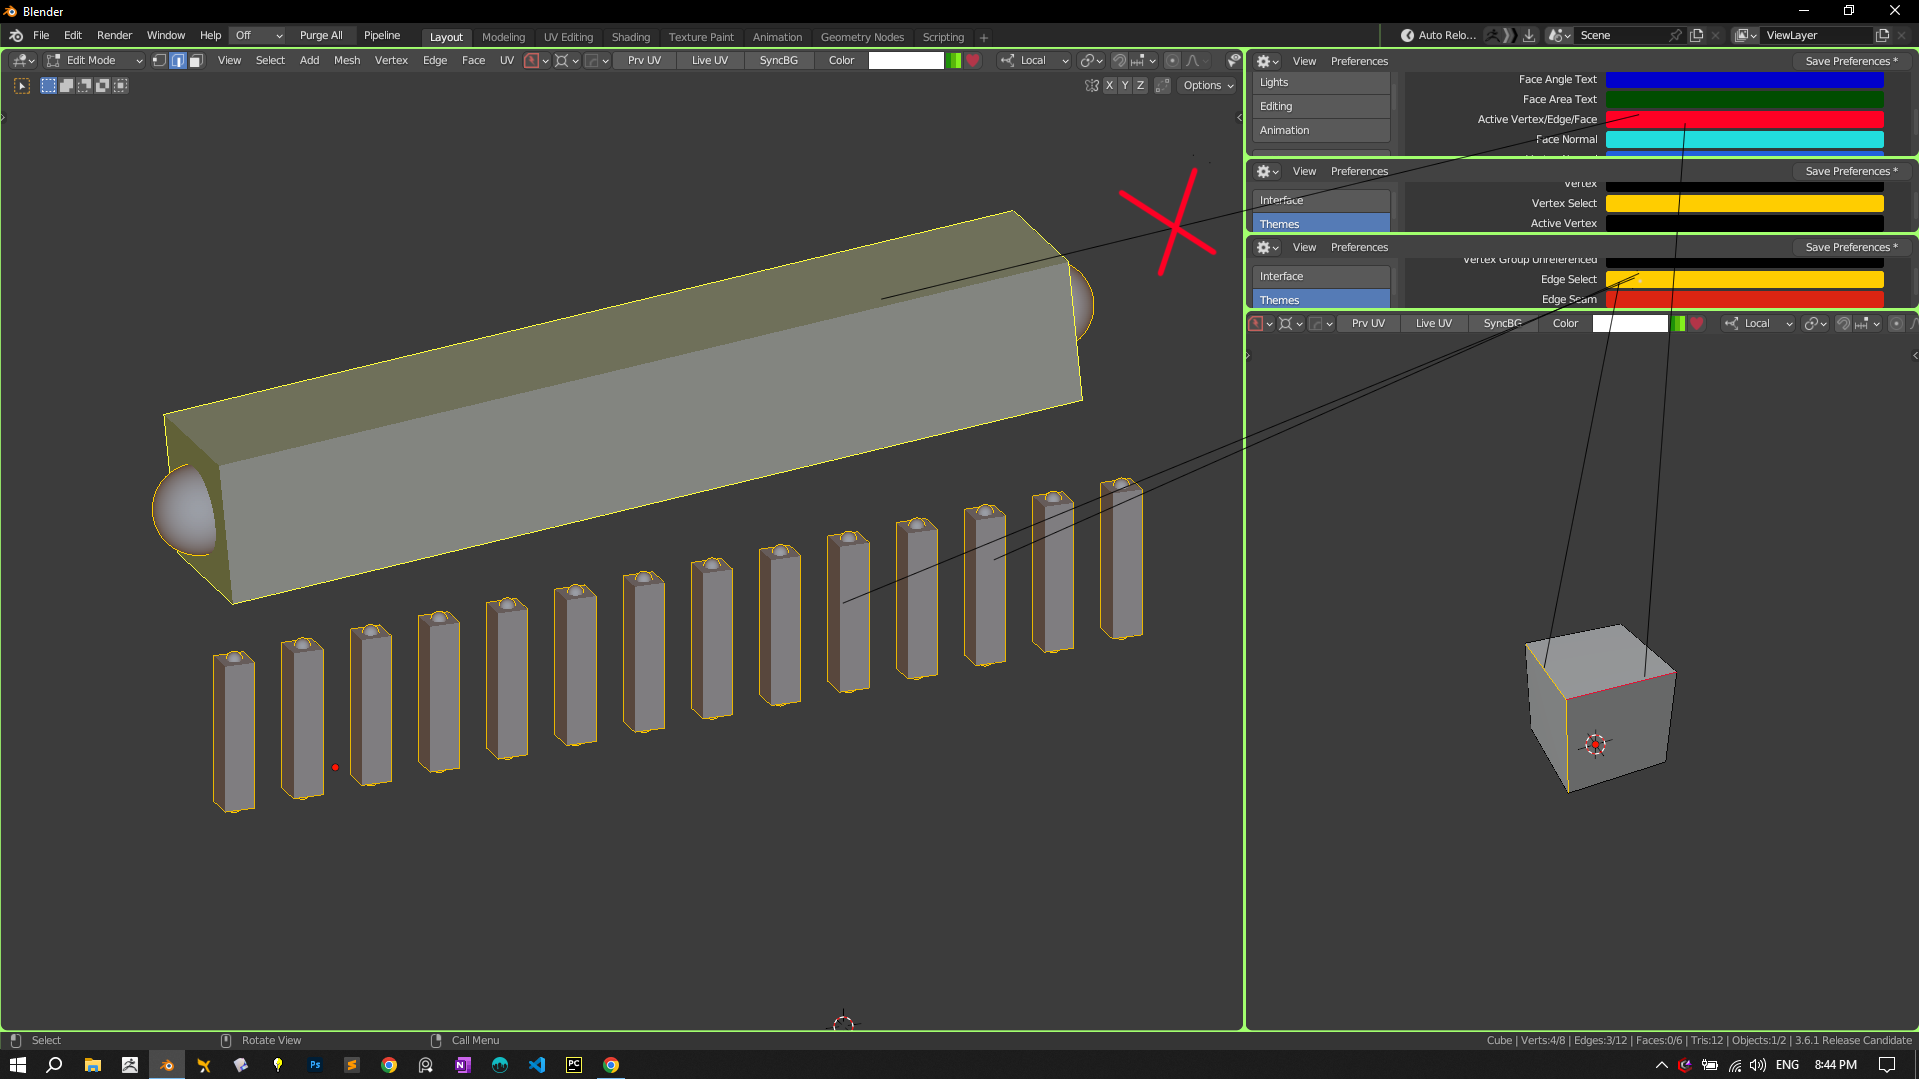Toggle proportional editing in main viewport
This screenshot has width=1919, height=1079.
click(1173, 61)
